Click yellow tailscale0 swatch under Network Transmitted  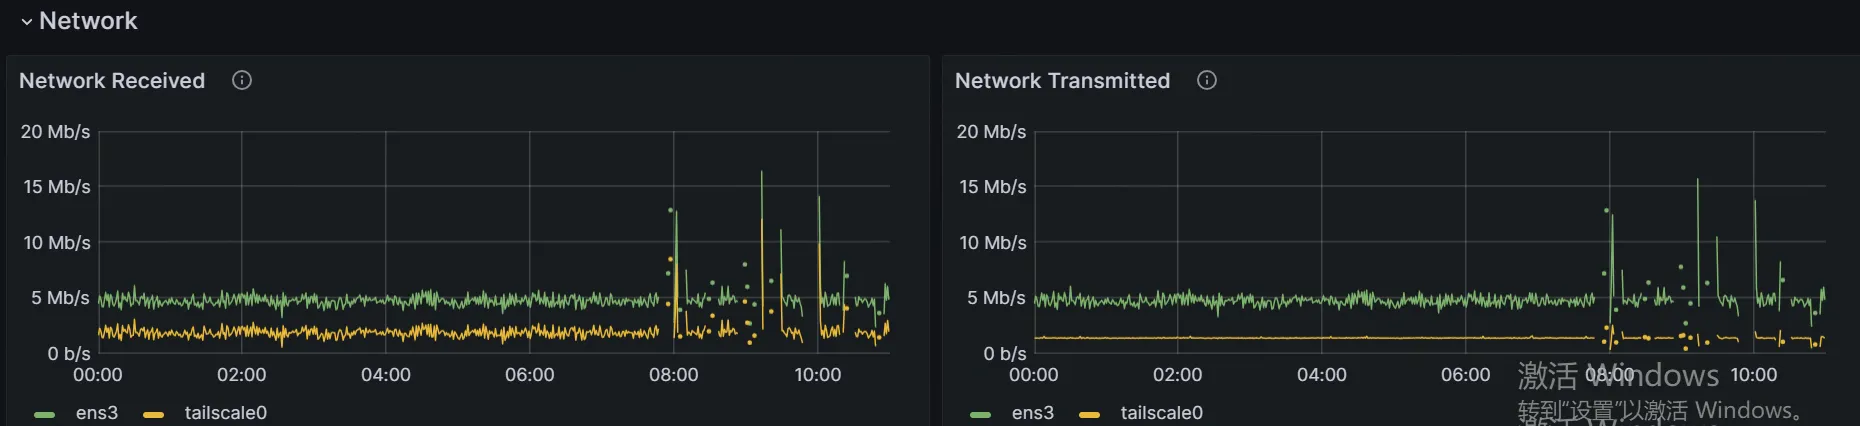click(1089, 414)
